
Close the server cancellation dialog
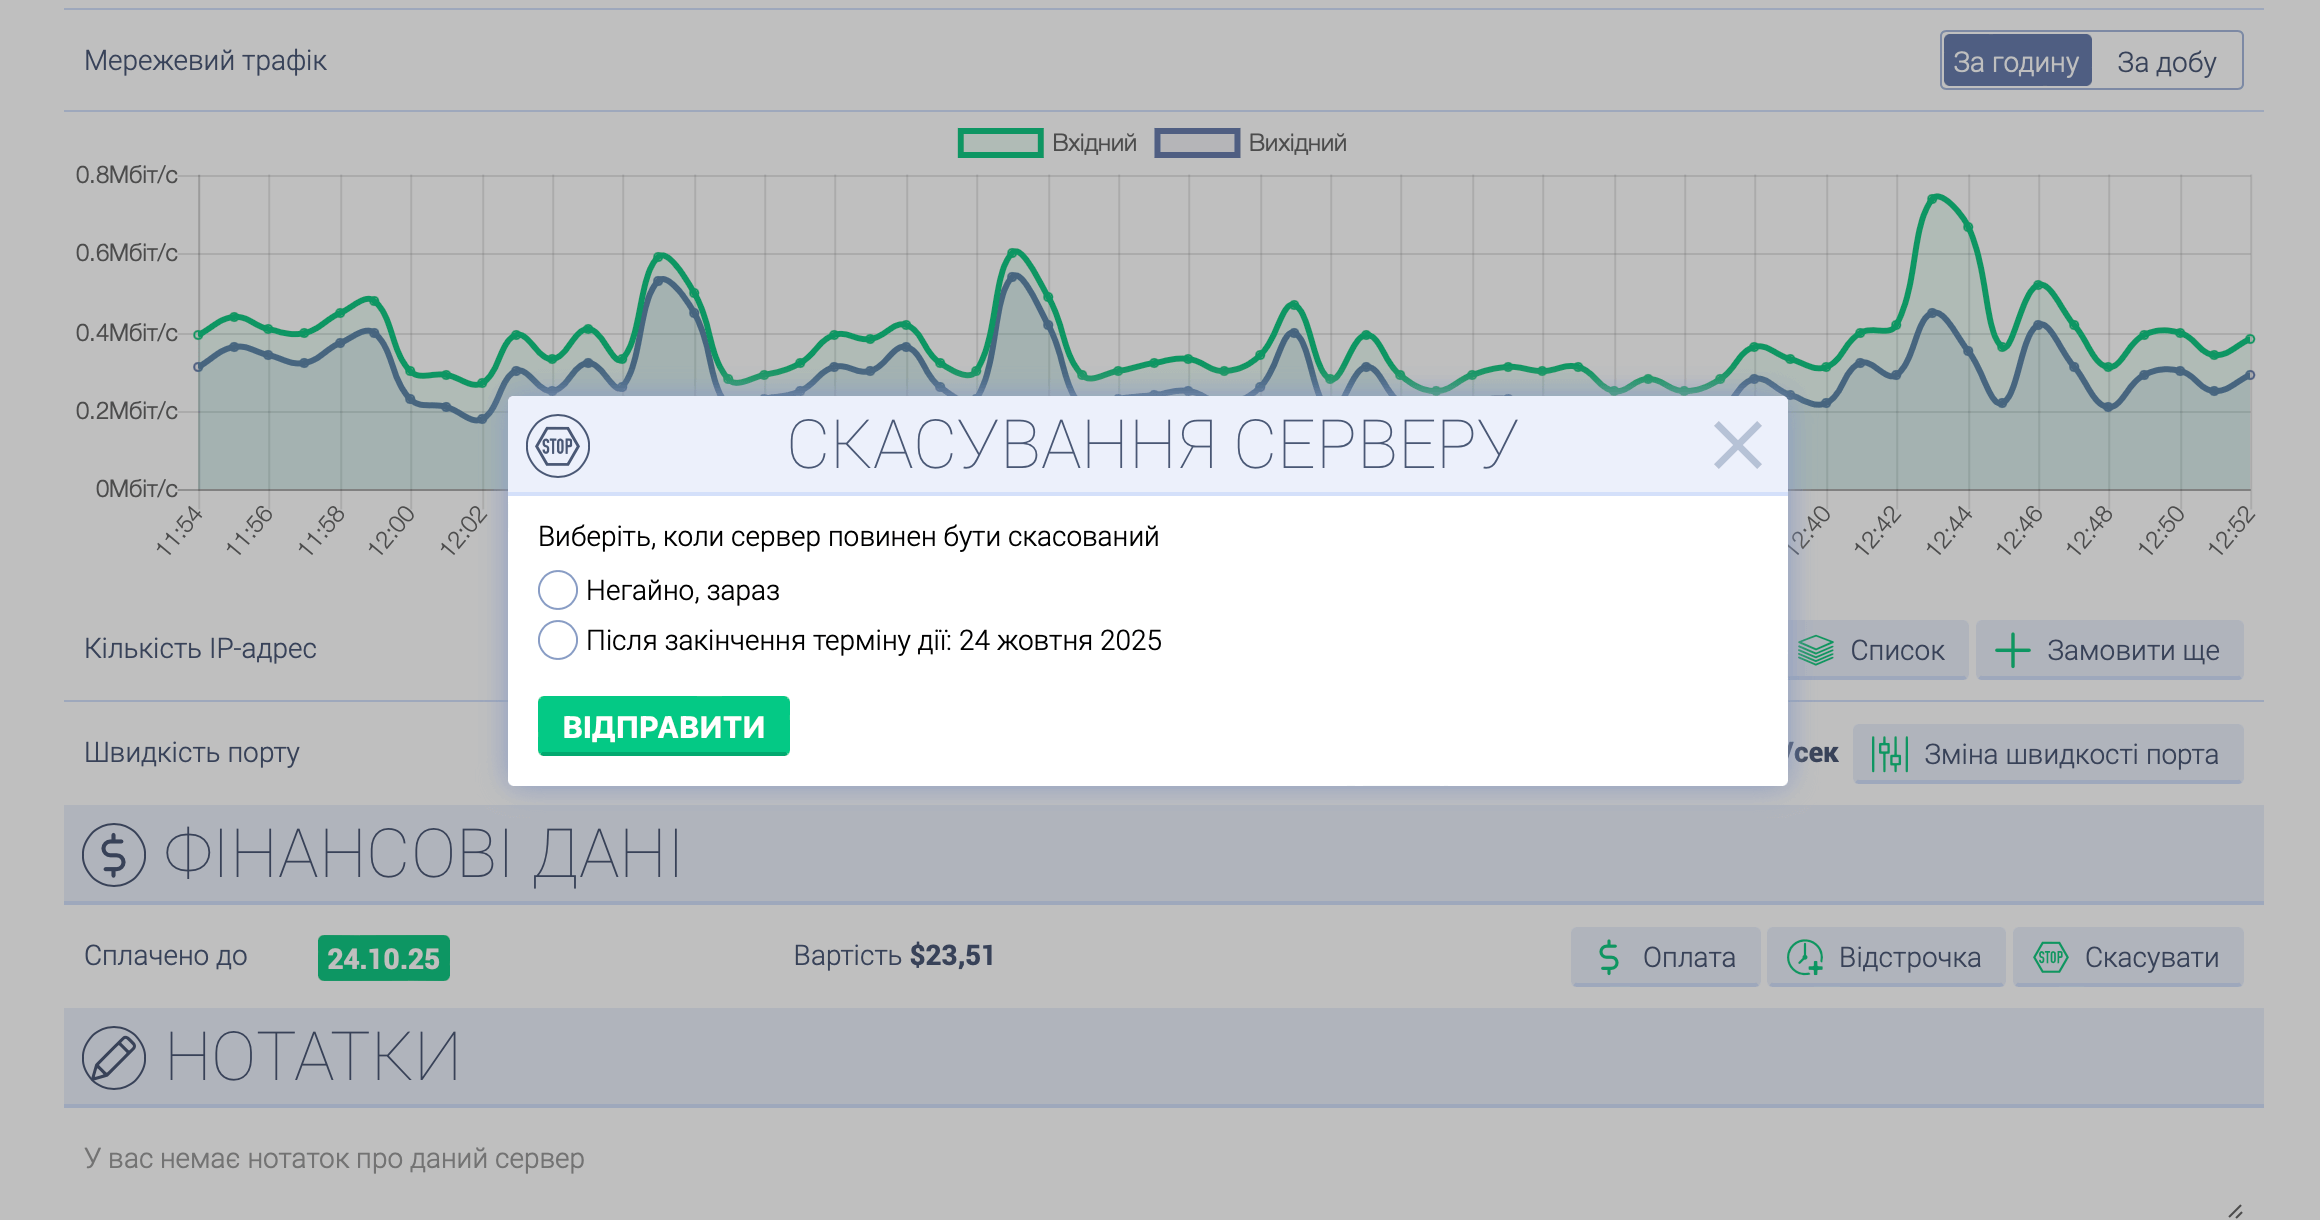1737,445
